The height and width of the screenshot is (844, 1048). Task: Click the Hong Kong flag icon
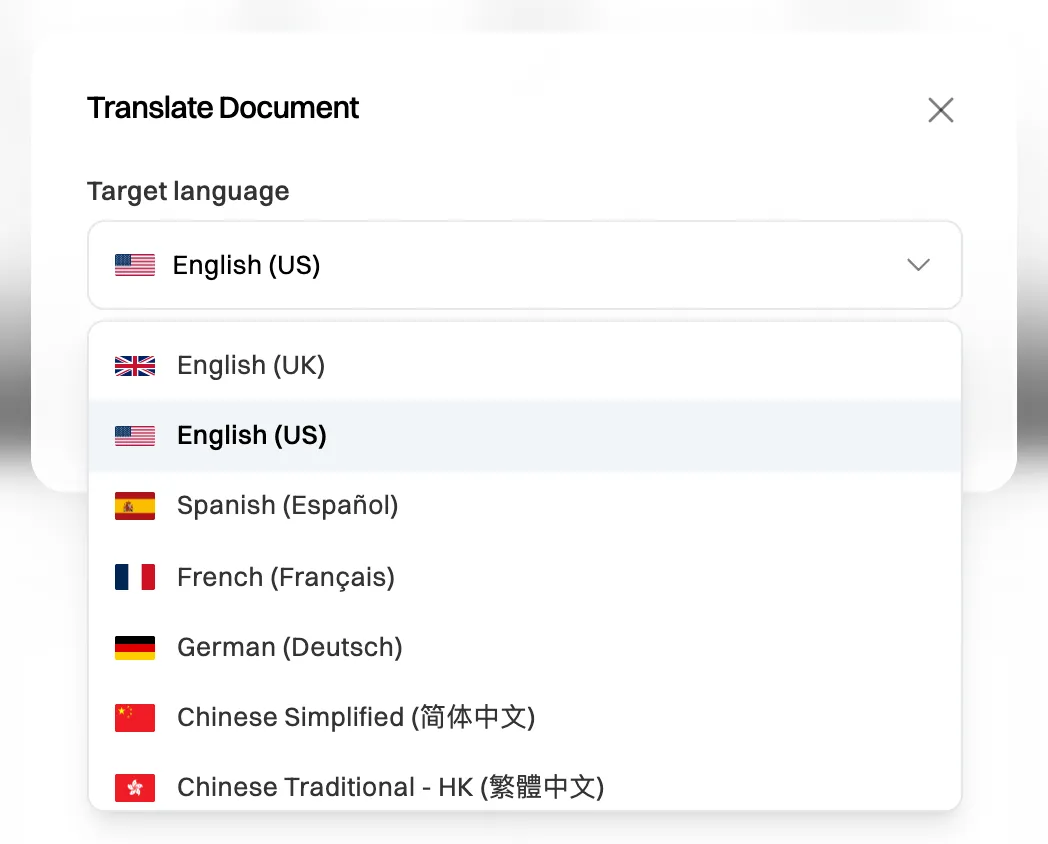(135, 787)
